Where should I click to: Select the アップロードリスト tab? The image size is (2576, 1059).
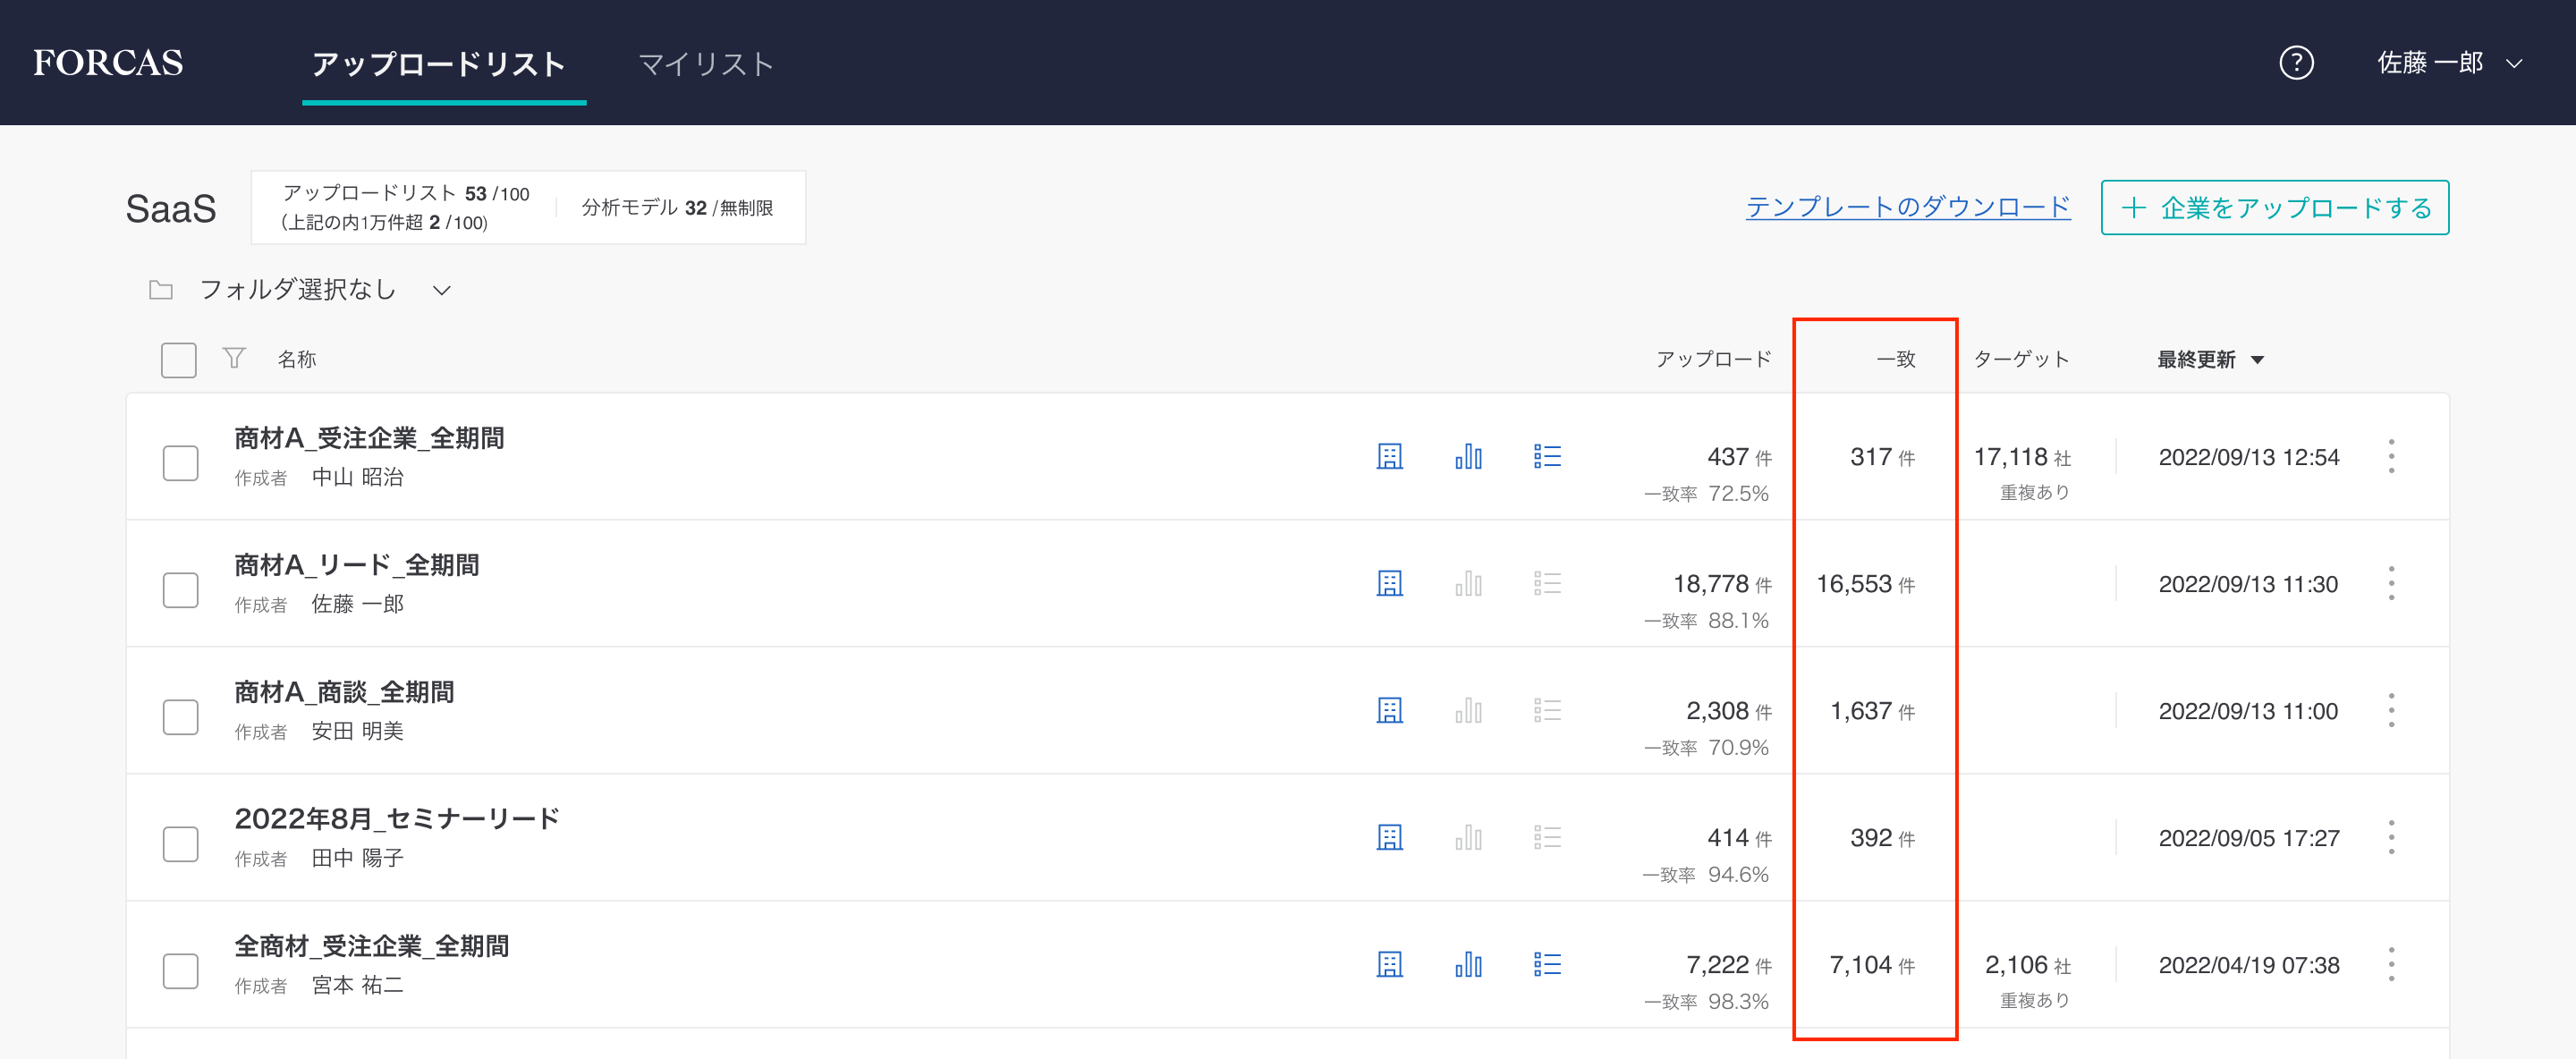click(x=439, y=64)
